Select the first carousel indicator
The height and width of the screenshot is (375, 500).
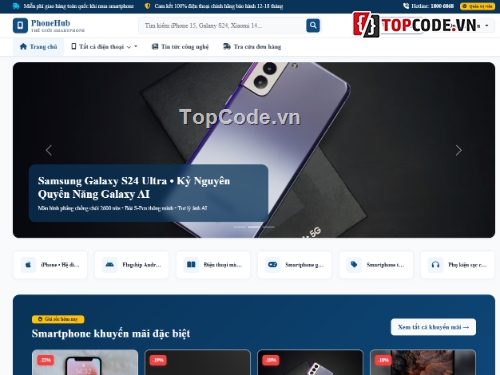(240, 227)
